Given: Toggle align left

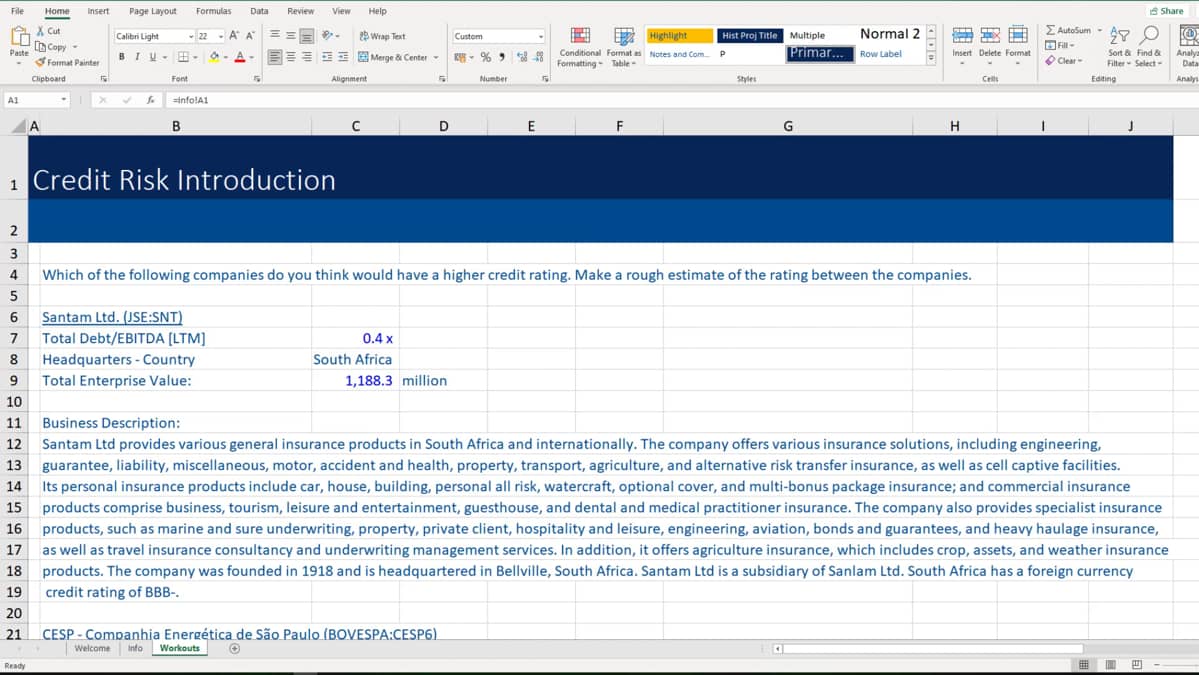Looking at the screenshot, I should pos(275,57).
